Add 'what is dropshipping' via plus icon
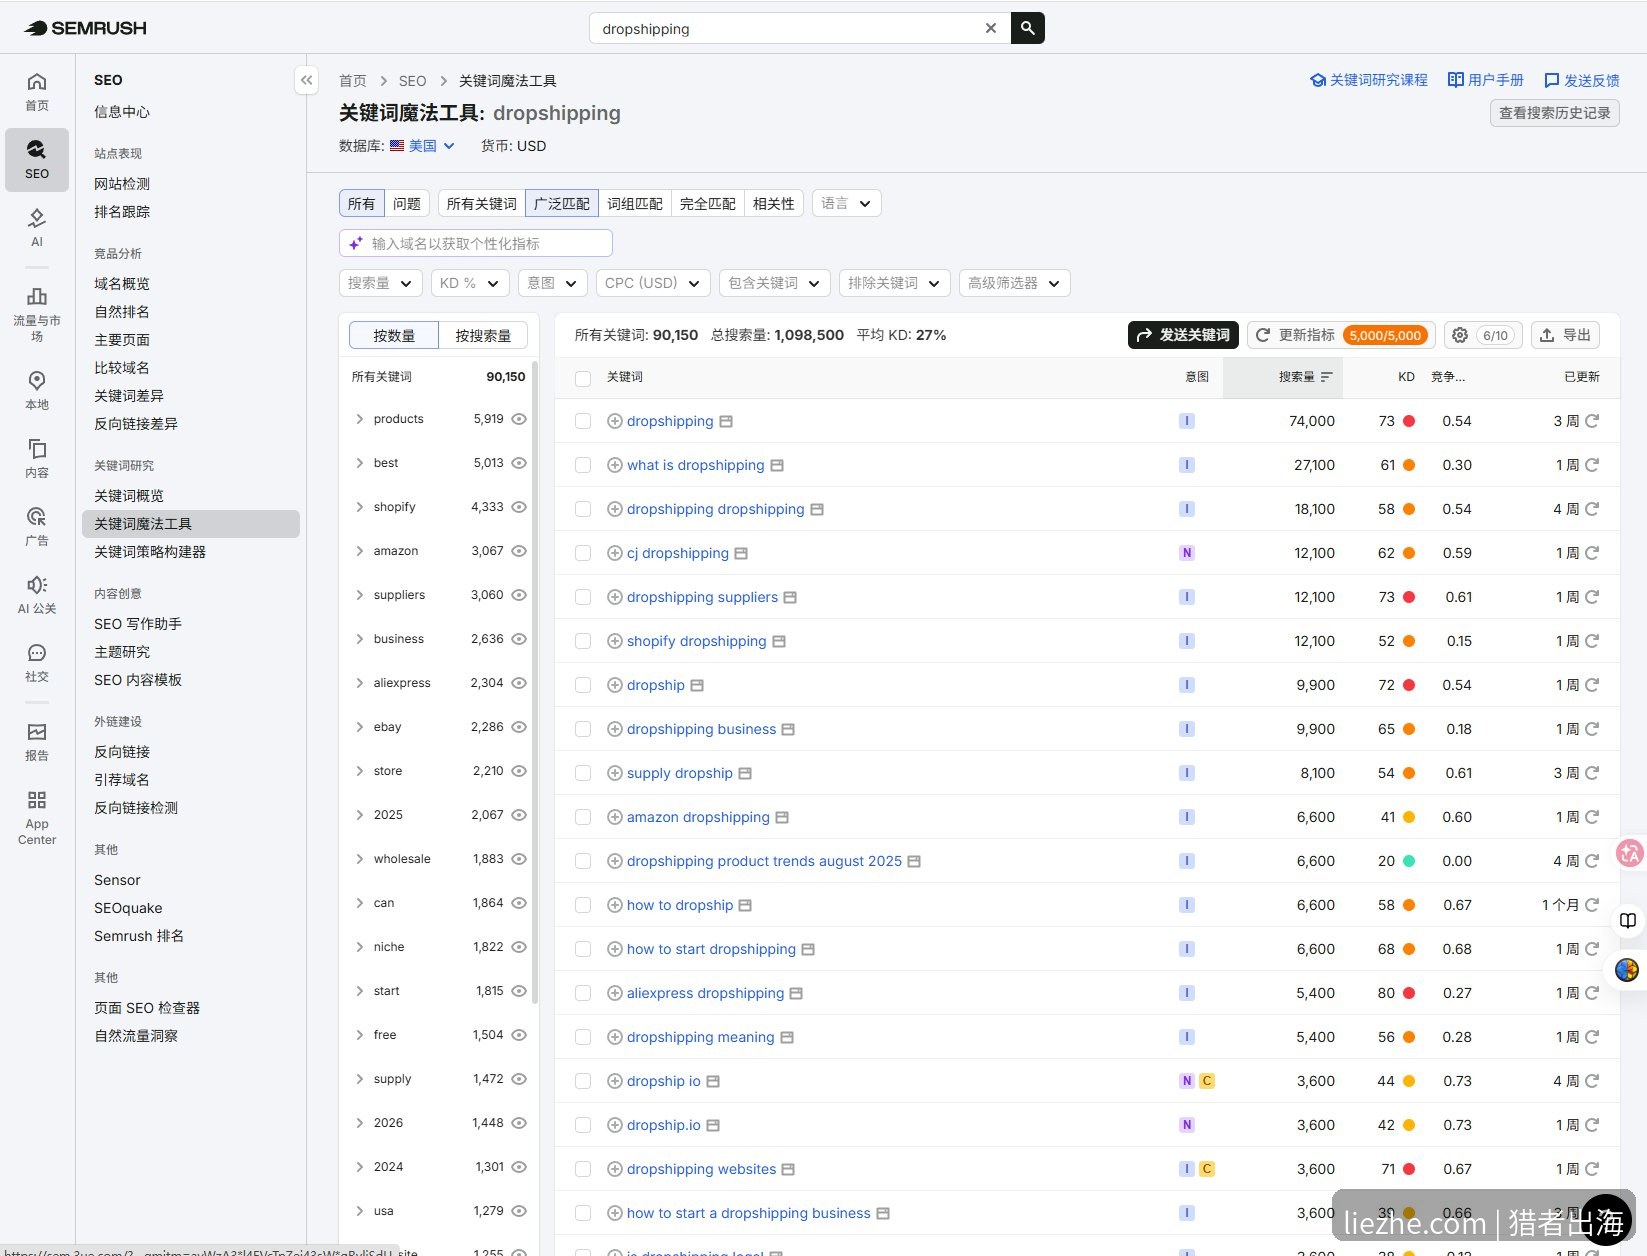Viewport: 1647px width, 1256px height. [615, 465]
